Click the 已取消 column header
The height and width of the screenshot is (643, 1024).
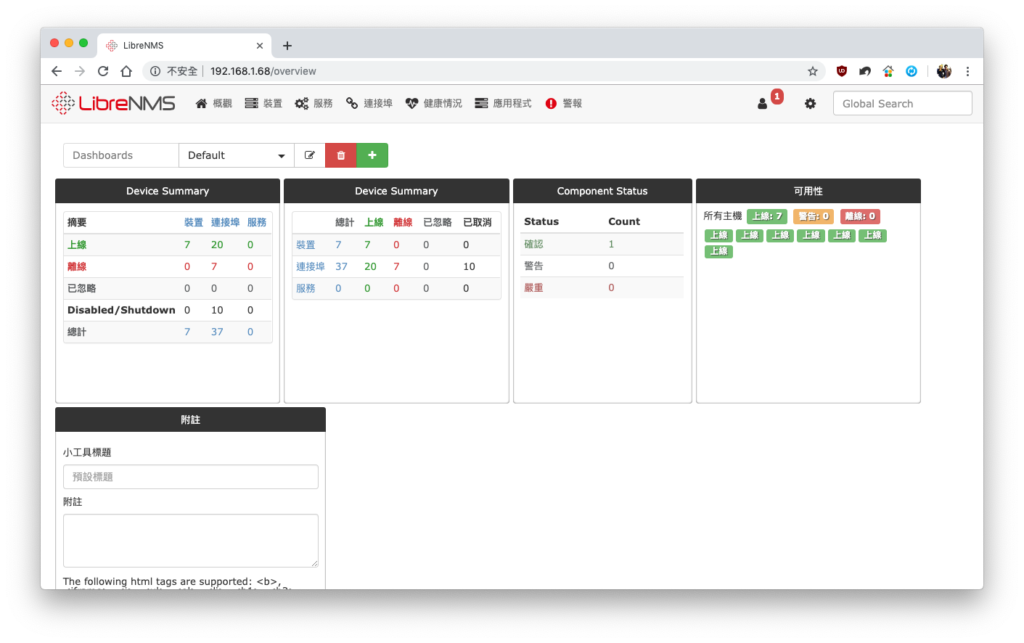click(477, 223)
